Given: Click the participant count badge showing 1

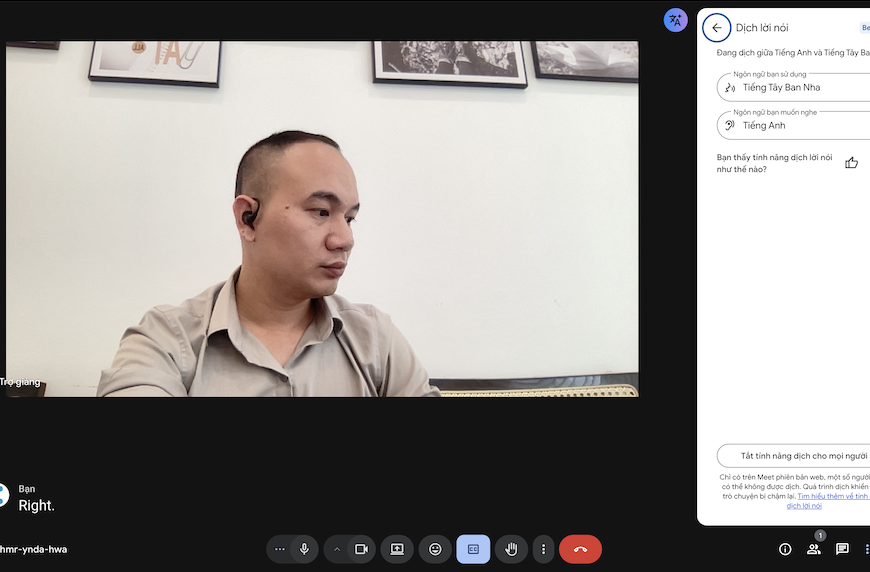Looking at the screenshot, I should pyautogui.click(x=820, y=535).
